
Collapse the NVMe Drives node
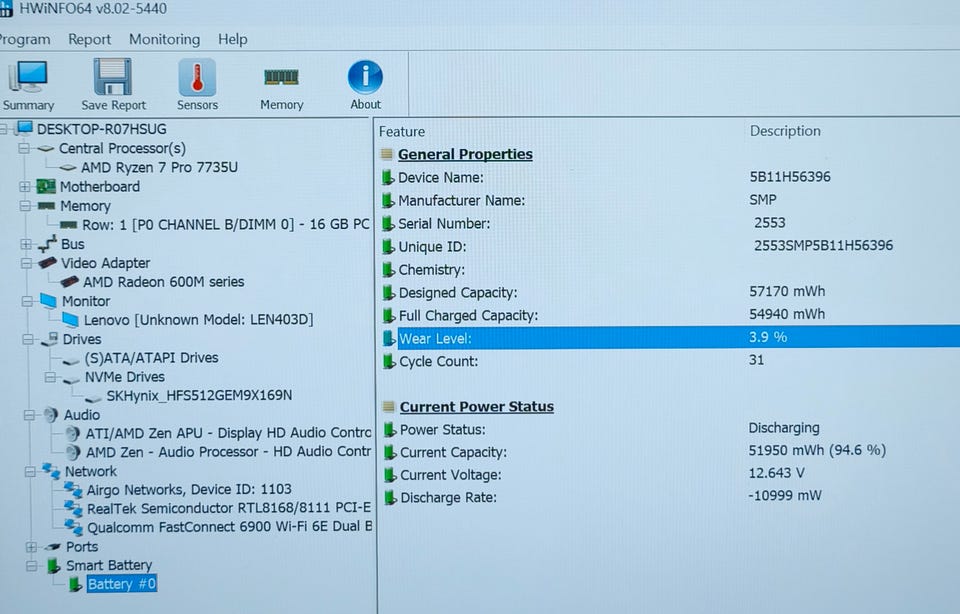[x=50, y=377]
